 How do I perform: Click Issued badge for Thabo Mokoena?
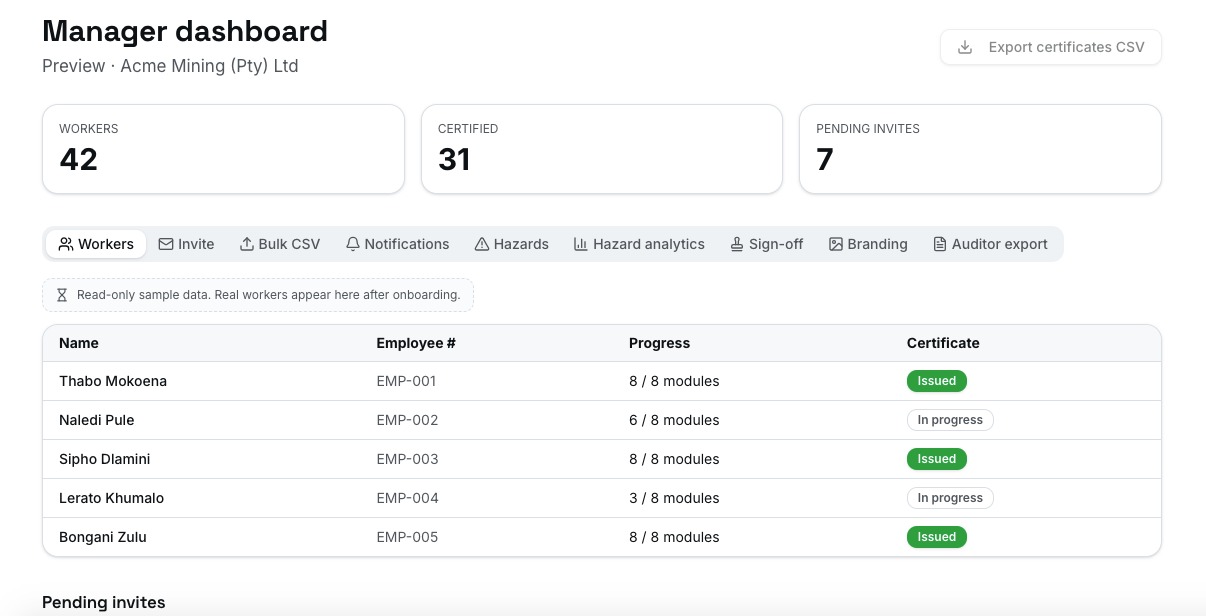(x=937, y=381)
